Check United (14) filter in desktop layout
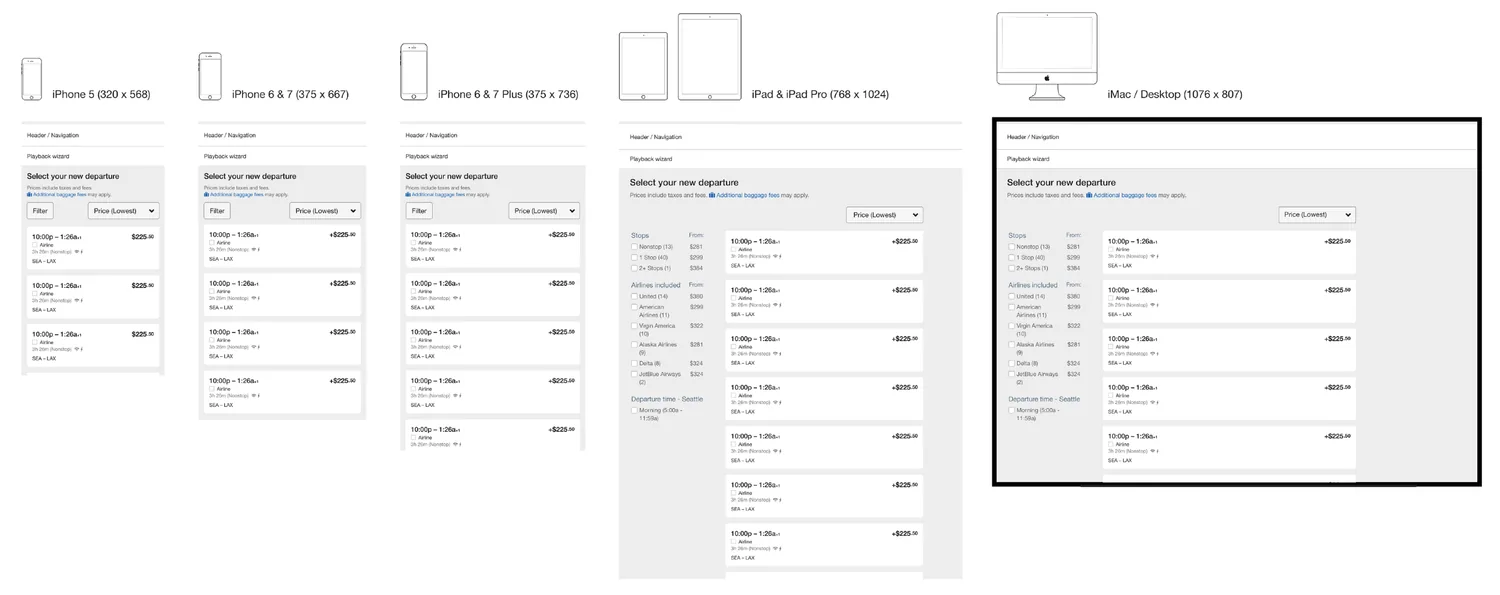This screenshot has height=595, width=1500. [1011, 297]
